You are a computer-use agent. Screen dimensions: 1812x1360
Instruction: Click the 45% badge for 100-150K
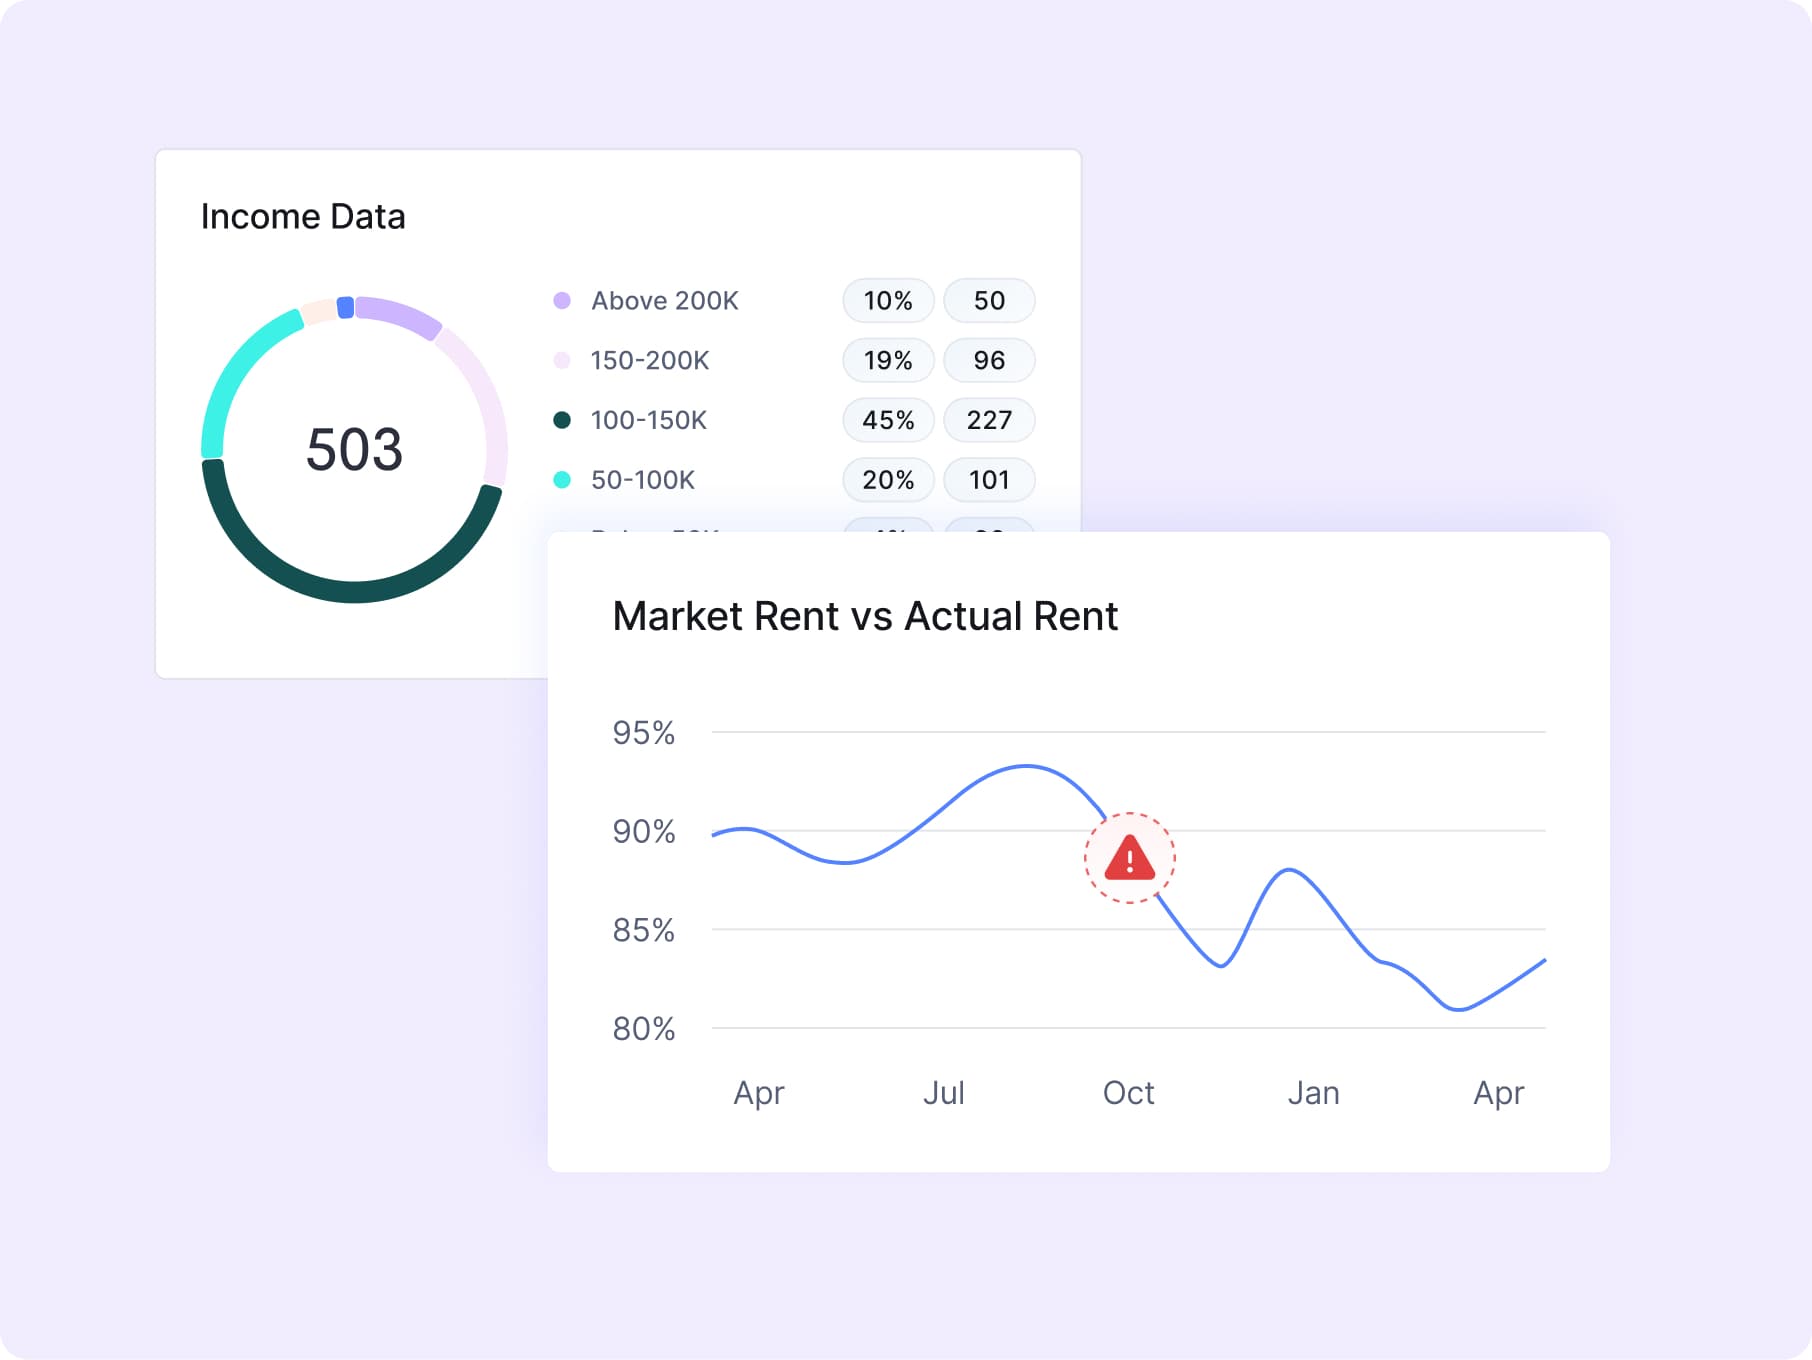coord(888,420)
